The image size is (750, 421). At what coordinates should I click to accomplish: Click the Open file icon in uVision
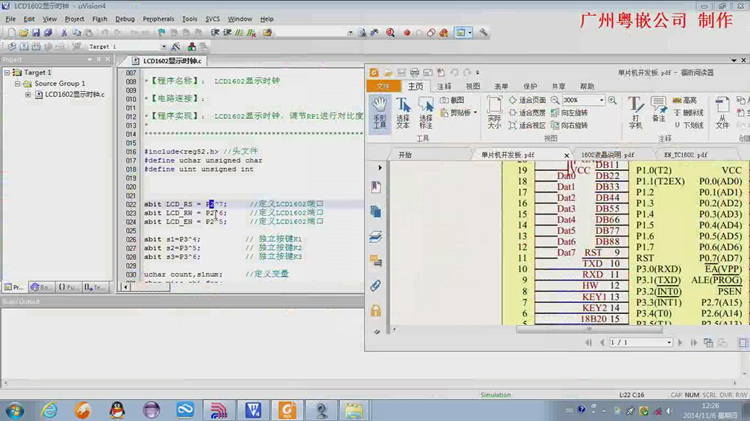click(23, 33)
